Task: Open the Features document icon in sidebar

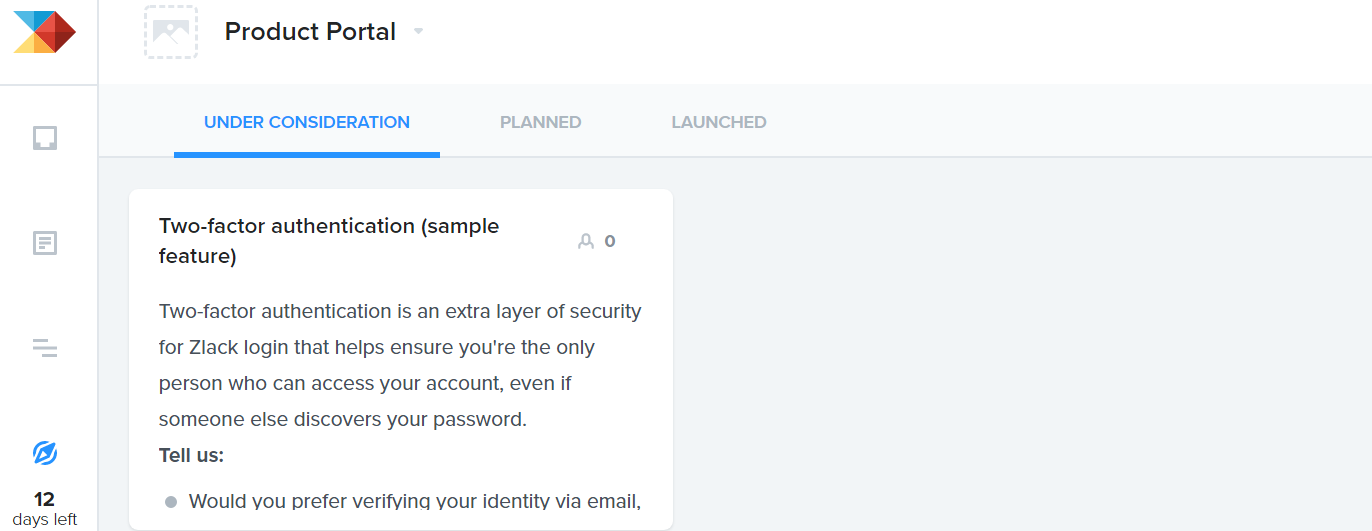Action: point(45,243)
